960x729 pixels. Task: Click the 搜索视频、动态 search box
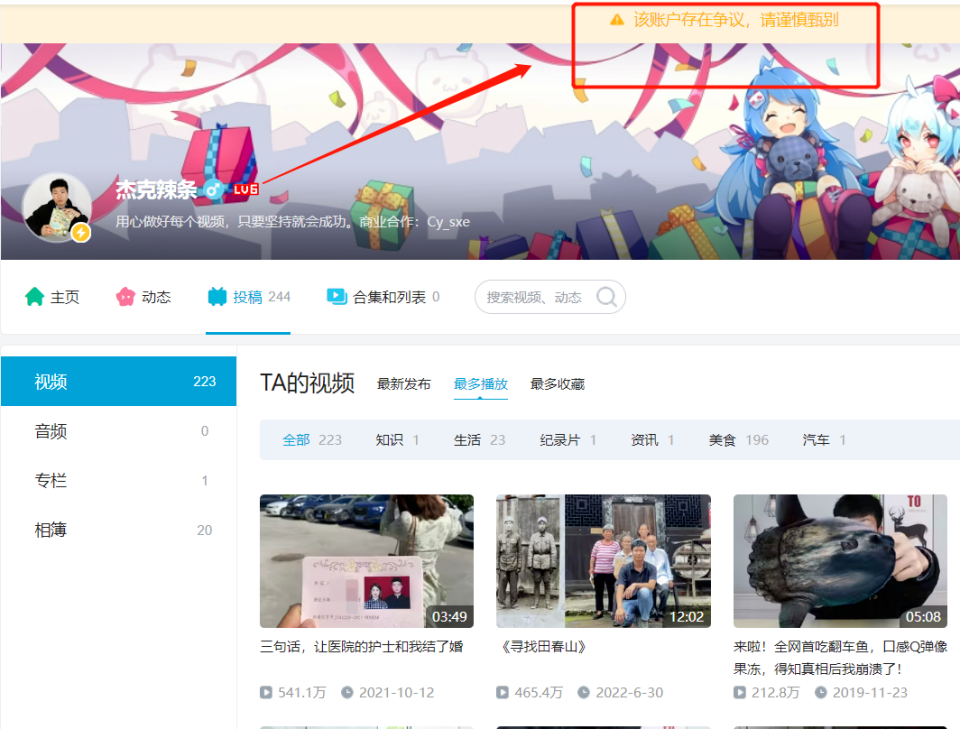[x=550, y=297]
